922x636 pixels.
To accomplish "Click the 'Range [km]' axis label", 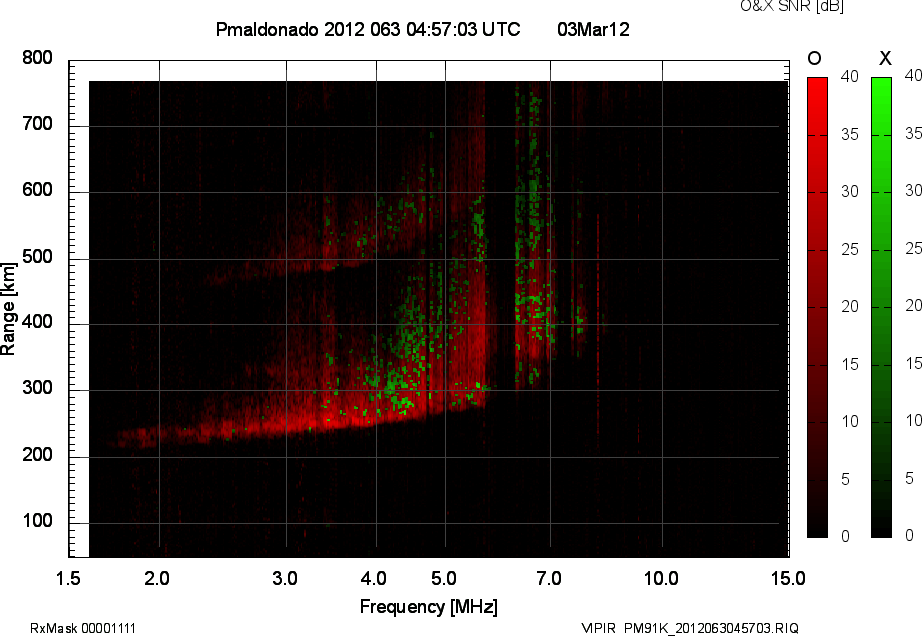I will pos(8,309).
